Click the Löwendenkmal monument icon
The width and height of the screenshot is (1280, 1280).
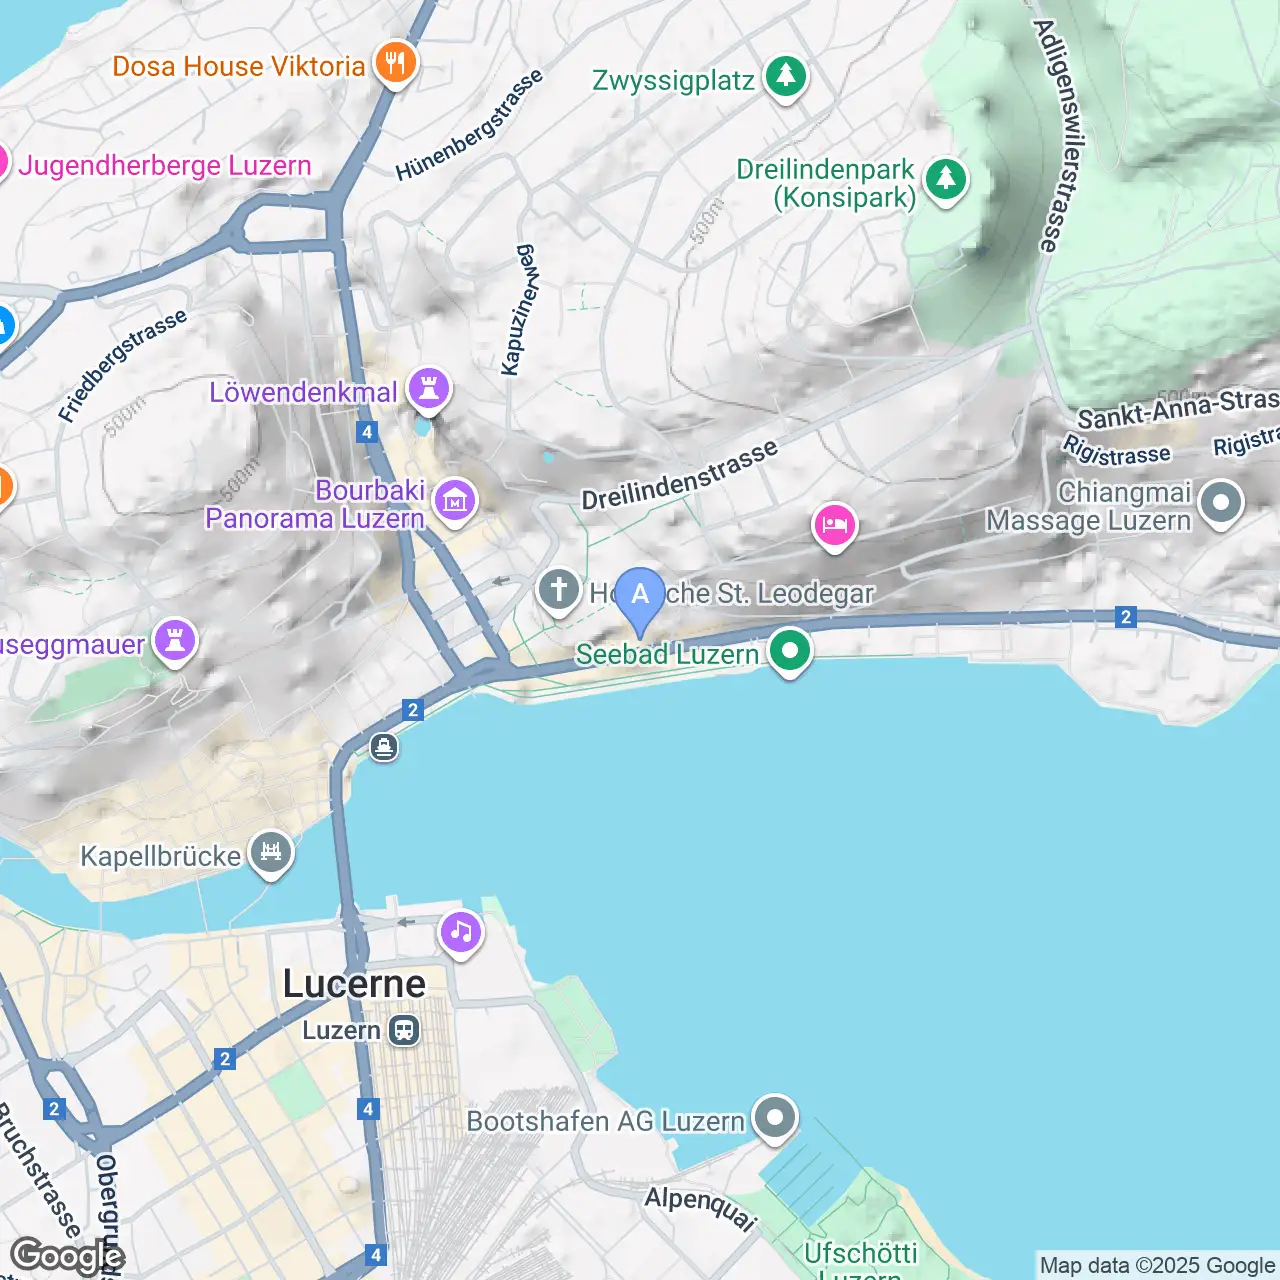coord(429,389)
